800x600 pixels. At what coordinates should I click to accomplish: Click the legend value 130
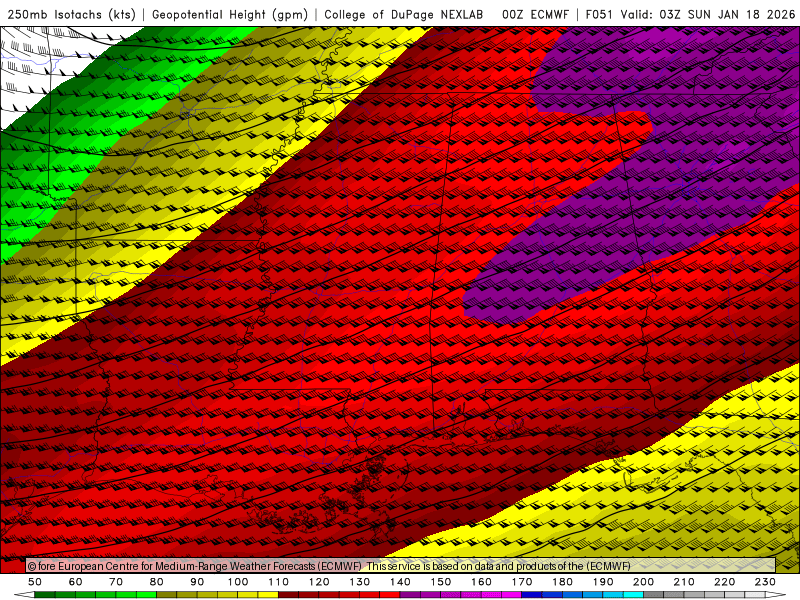click(x=360, y=582)
